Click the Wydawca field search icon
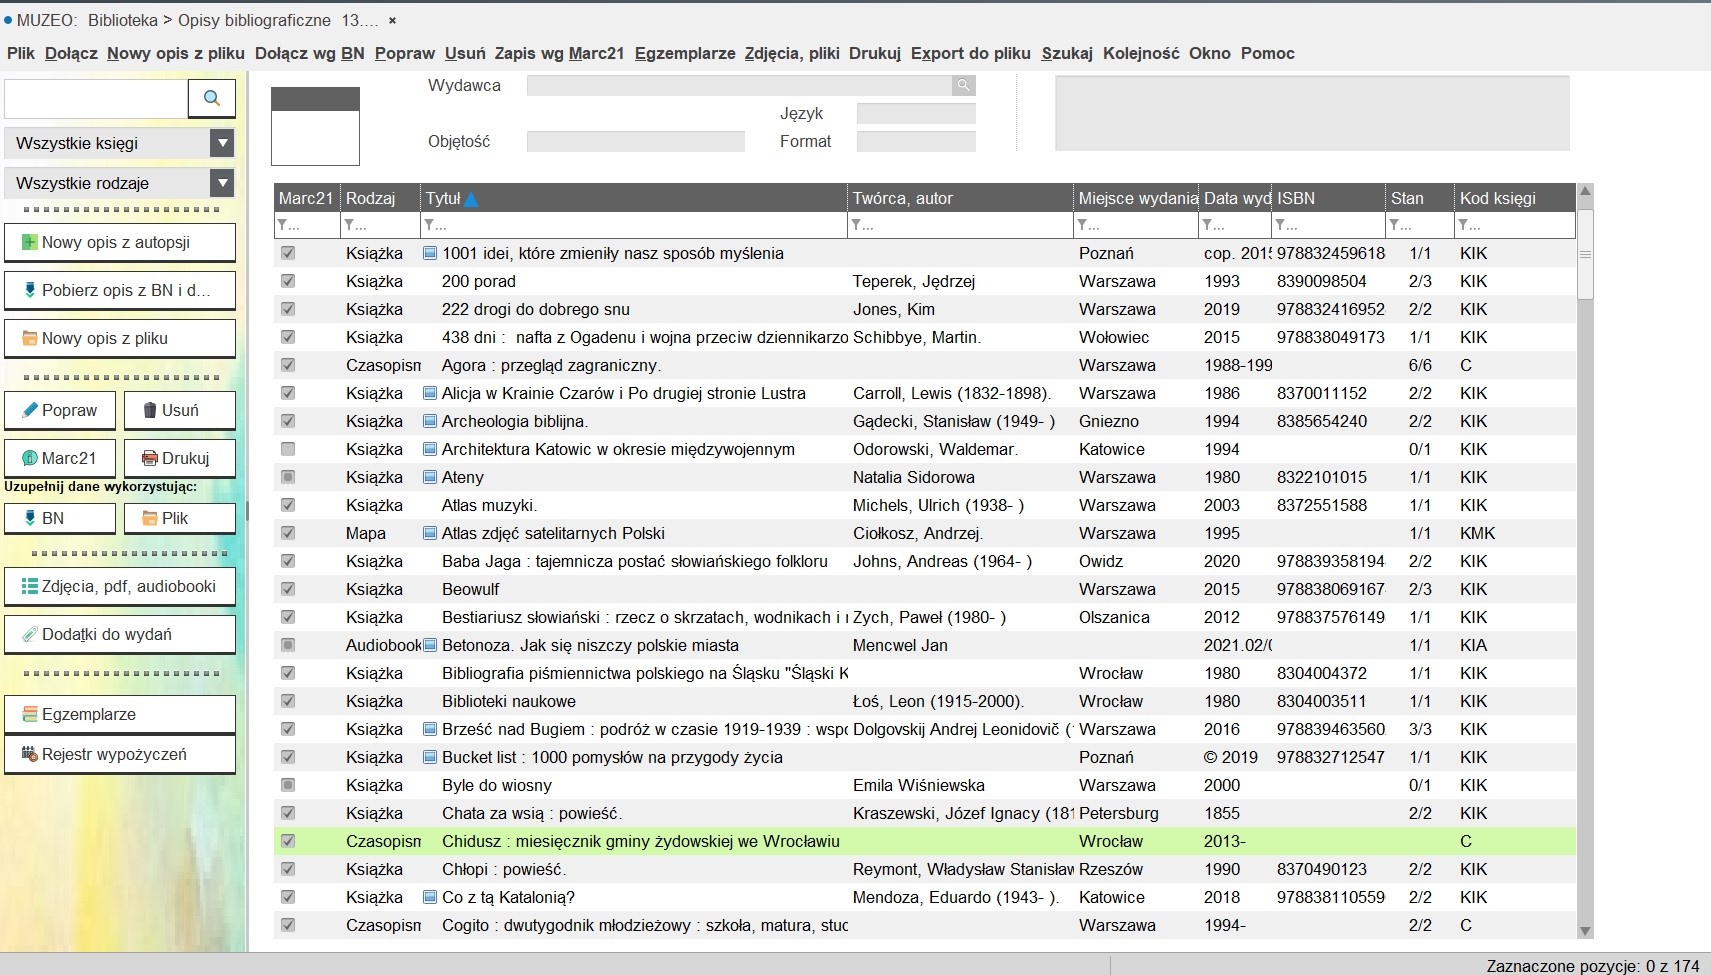This screenshot has width=1711, height=975. click(x=963, y=86)
